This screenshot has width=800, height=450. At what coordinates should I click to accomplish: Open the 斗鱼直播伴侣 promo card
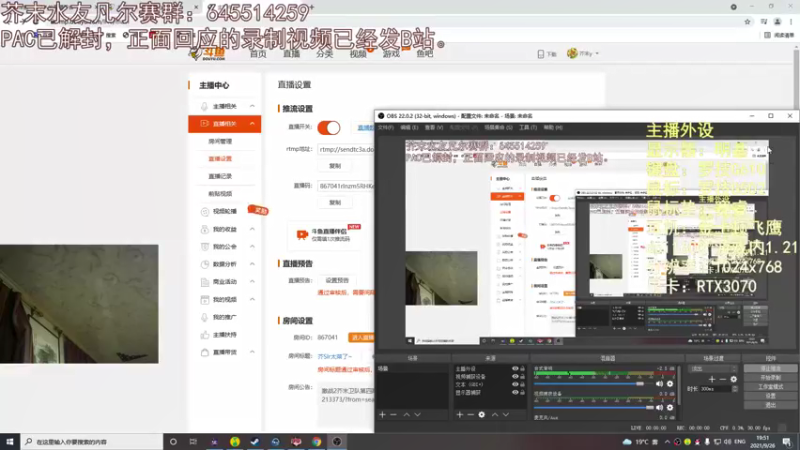click(x=324, y=235)
